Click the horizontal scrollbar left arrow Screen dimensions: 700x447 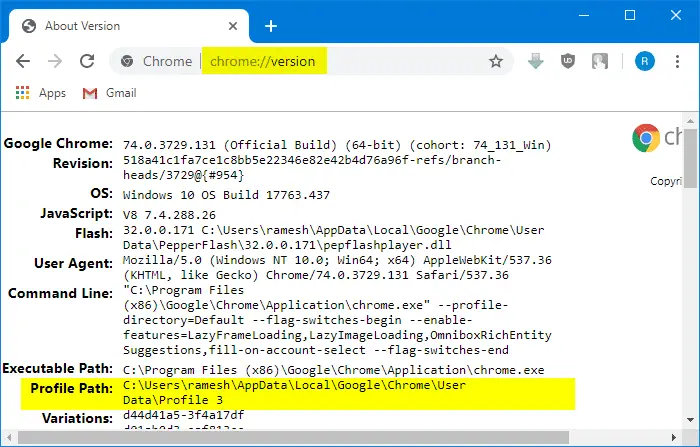click(x=9, y=438)
